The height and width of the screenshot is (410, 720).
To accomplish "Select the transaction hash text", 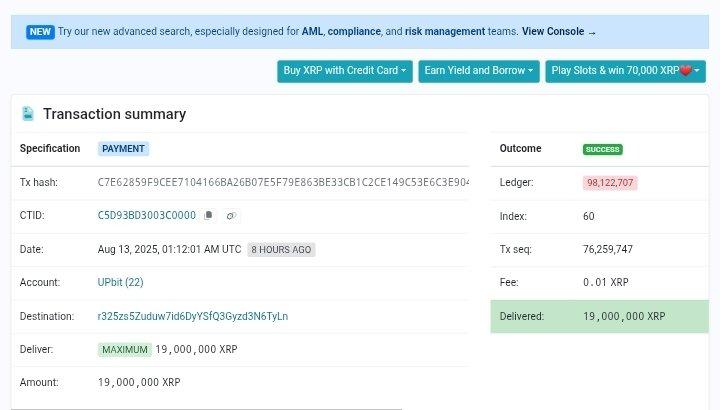I will [282, 183].
